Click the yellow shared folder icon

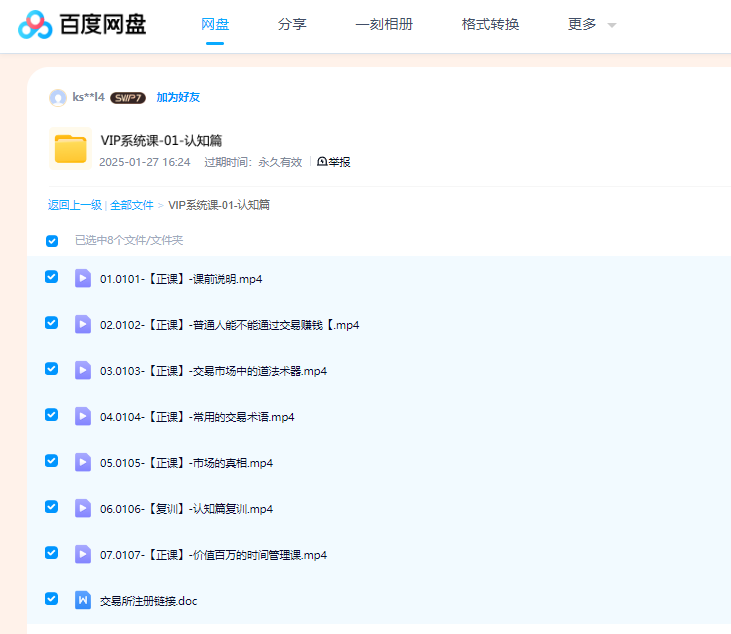pos(70,149)
